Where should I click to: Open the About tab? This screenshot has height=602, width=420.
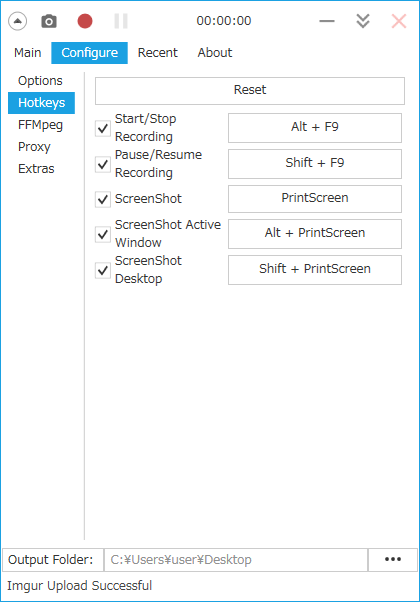[215, 53]
